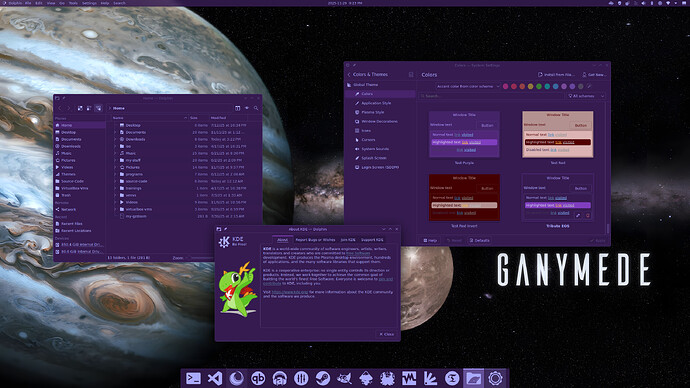Go back from Colors & Themes

pos(349,75)
